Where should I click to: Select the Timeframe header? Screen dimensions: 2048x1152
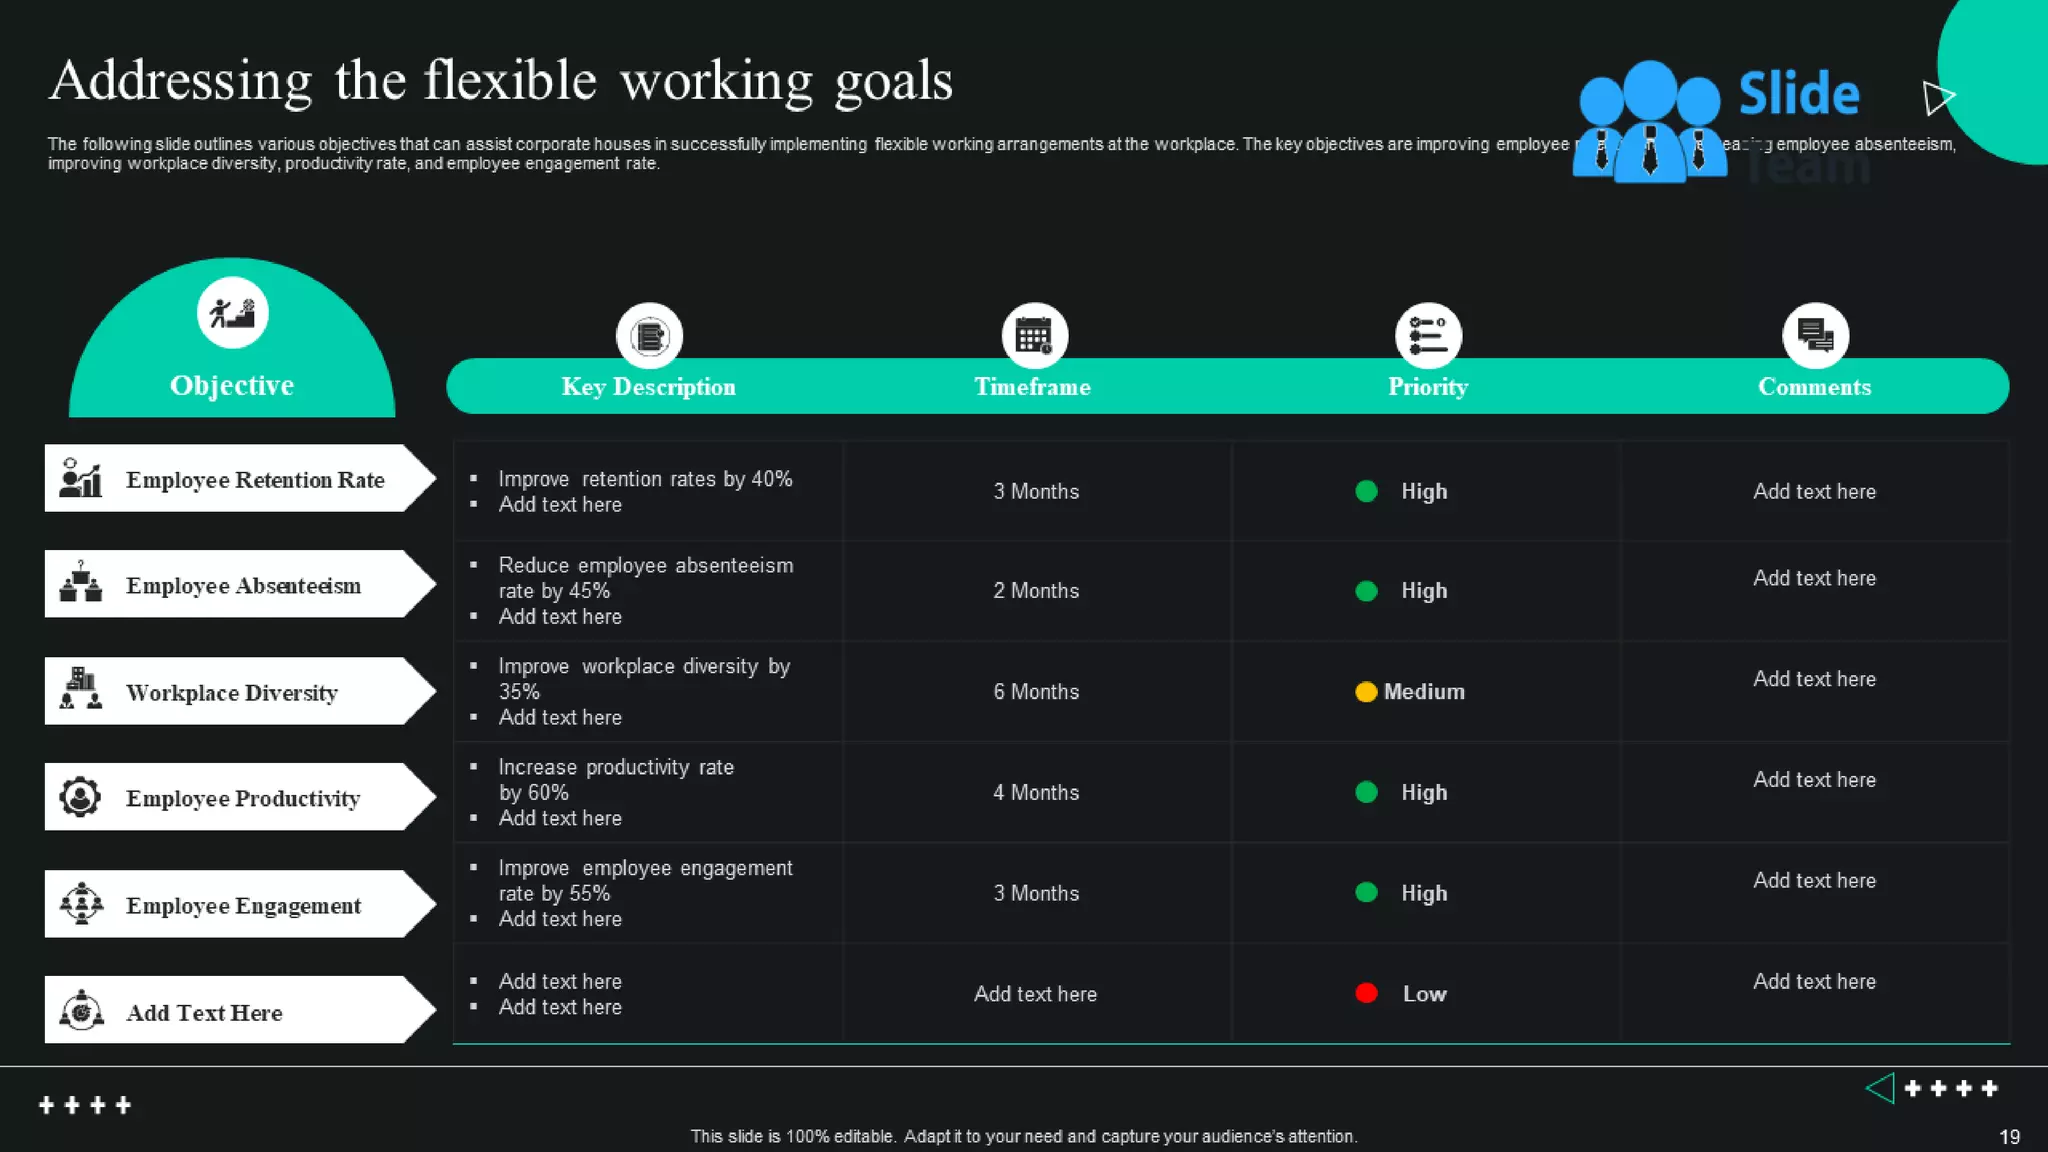coord(1033,387)
